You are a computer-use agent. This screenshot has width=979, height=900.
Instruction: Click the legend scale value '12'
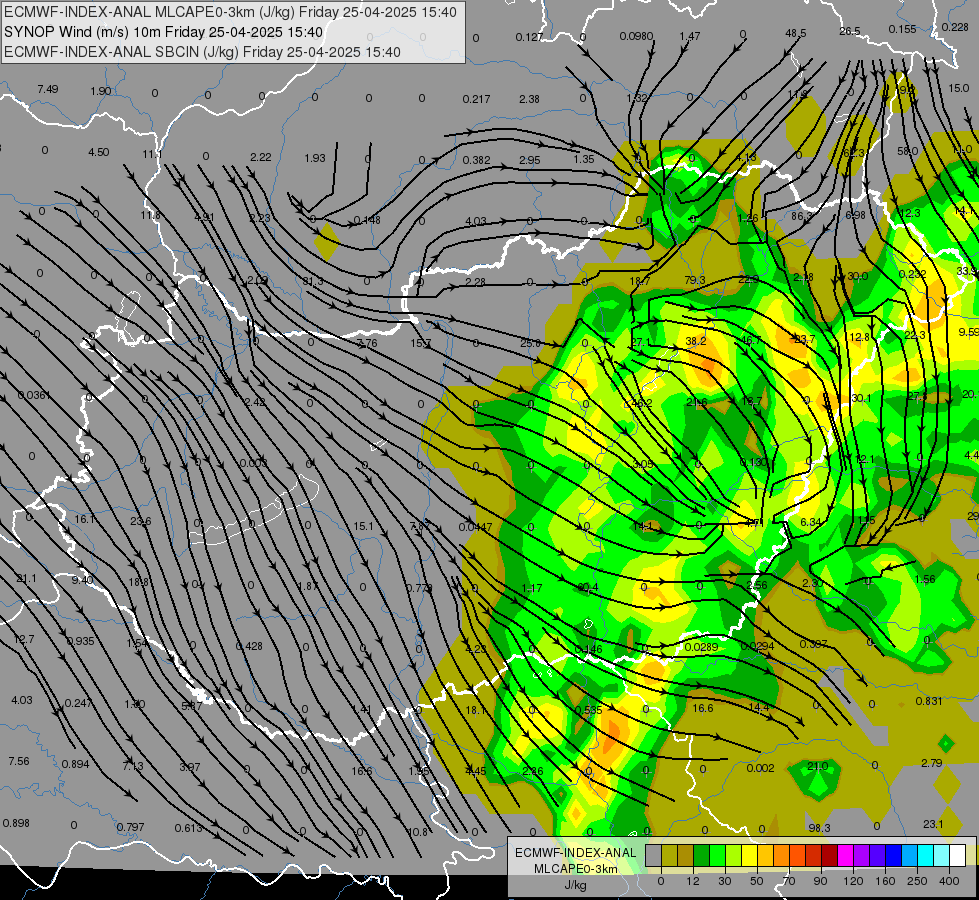(693, 881)
